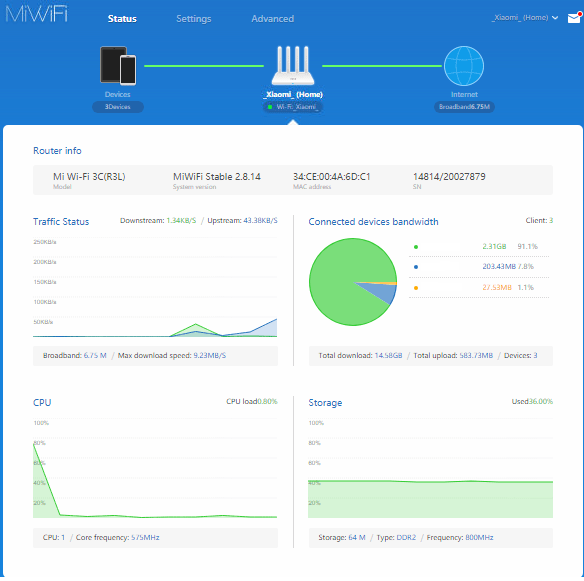Click the Connected devices bandwidth heading
The width and height of the screenshot is (584, 581).
pos(373,222)
